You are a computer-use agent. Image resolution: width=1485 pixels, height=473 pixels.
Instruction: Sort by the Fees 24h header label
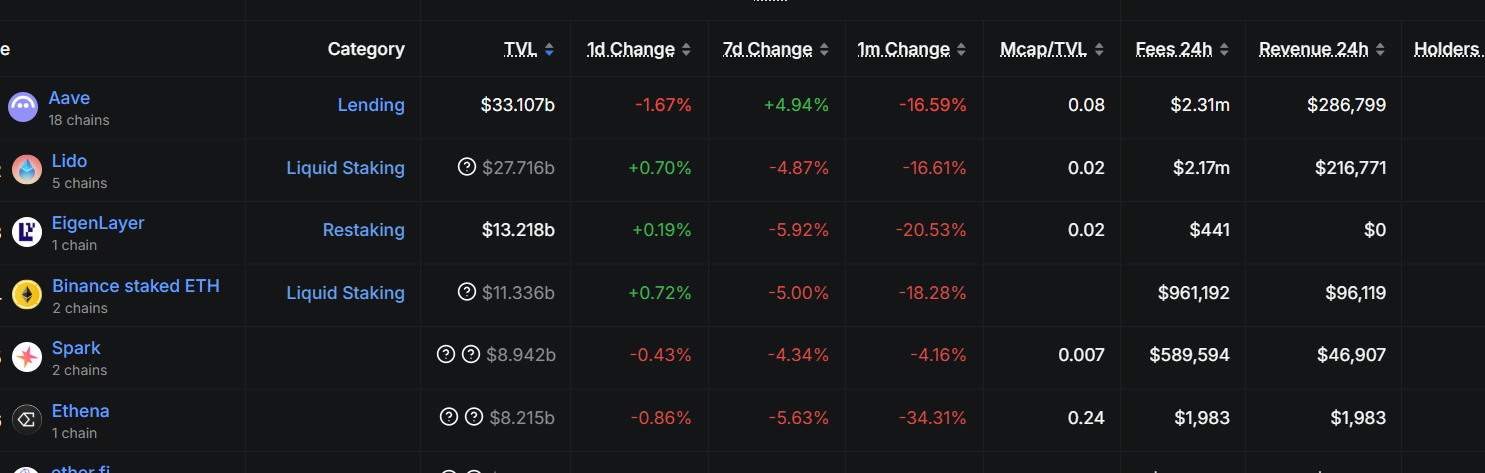point(1173,49)
